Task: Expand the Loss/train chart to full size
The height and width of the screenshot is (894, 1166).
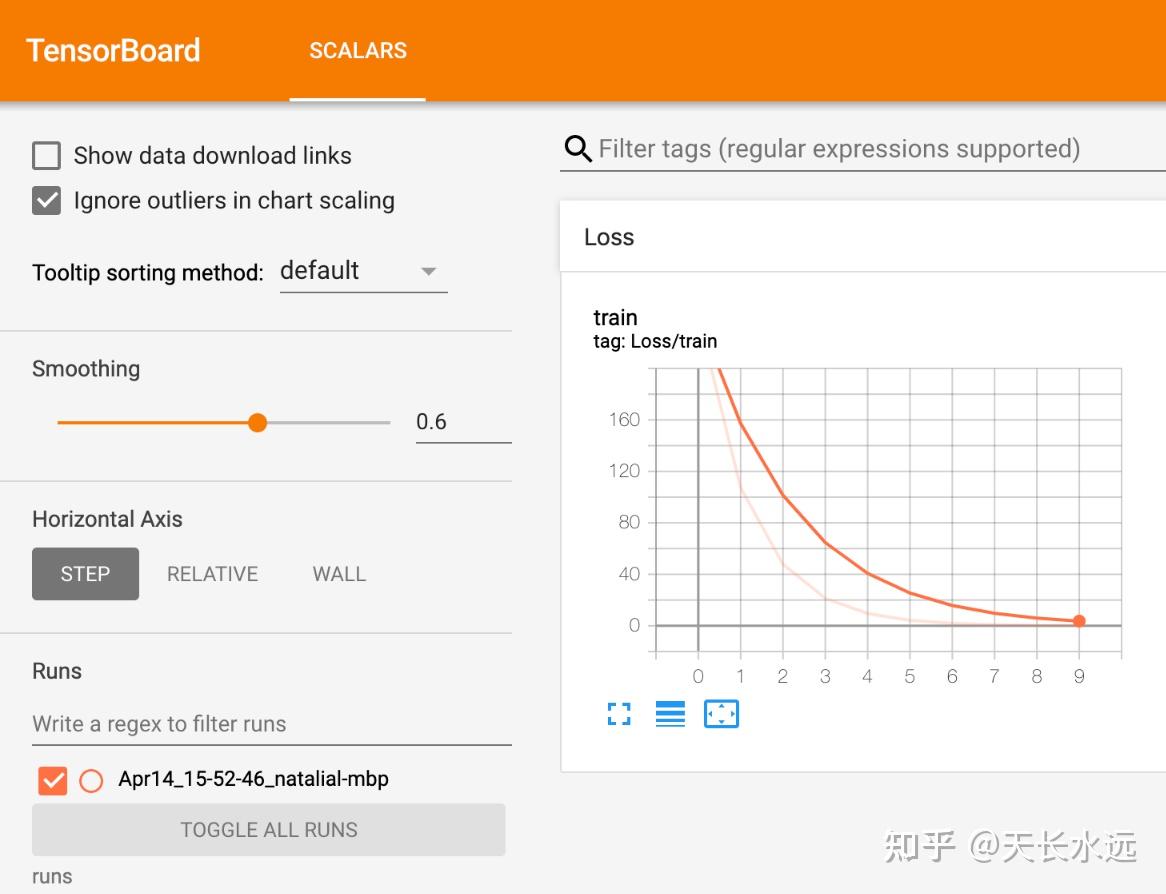Action: [x=619, y=714]
